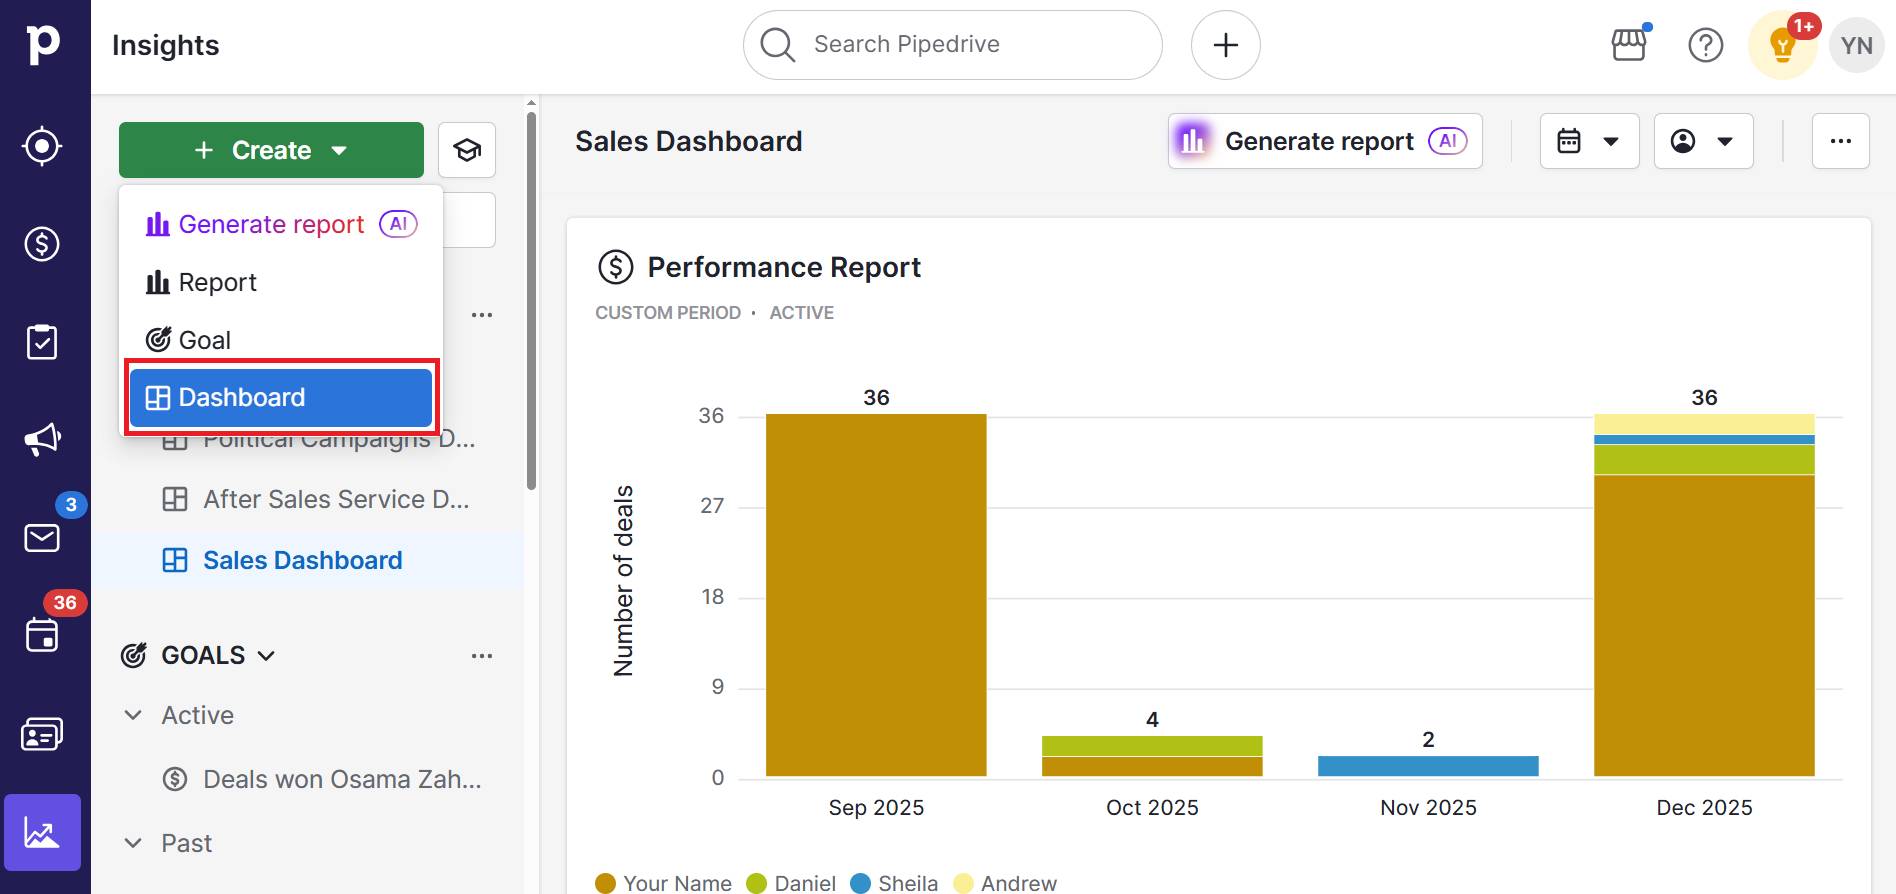Open Leads radar icon in sidebar

(x=42, y=146)
